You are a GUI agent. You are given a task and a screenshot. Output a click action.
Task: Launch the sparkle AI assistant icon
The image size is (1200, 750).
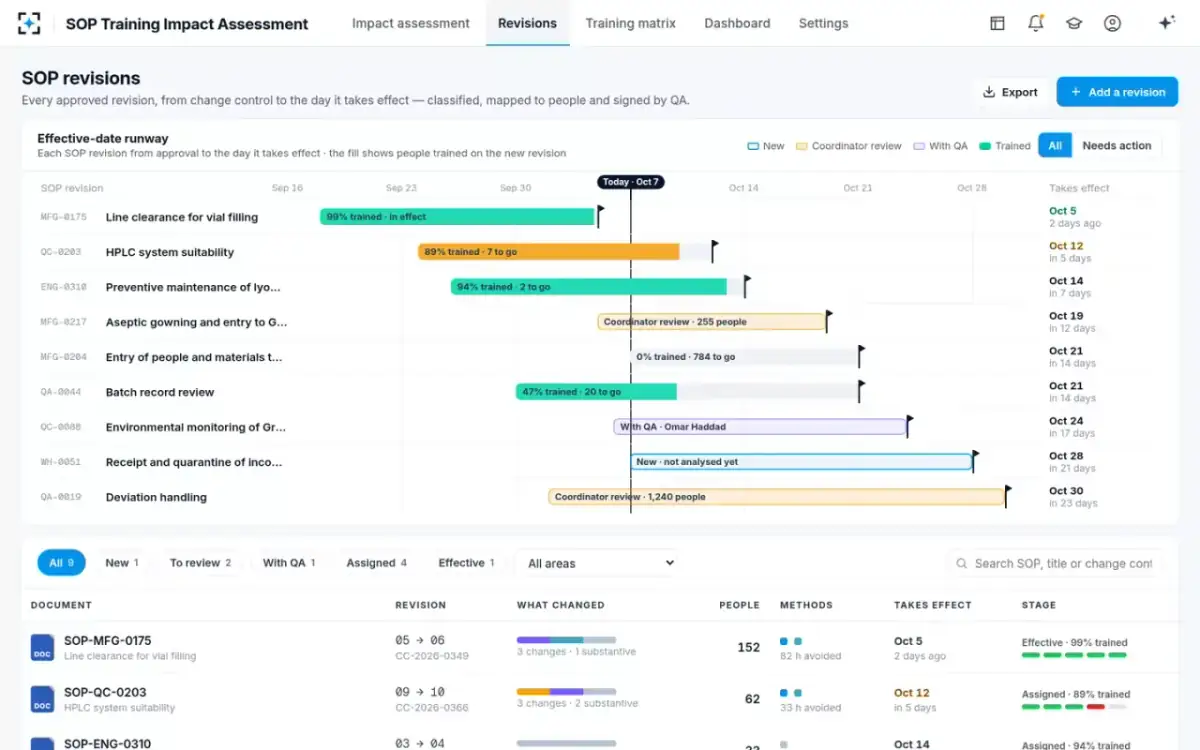(1166, 23)
